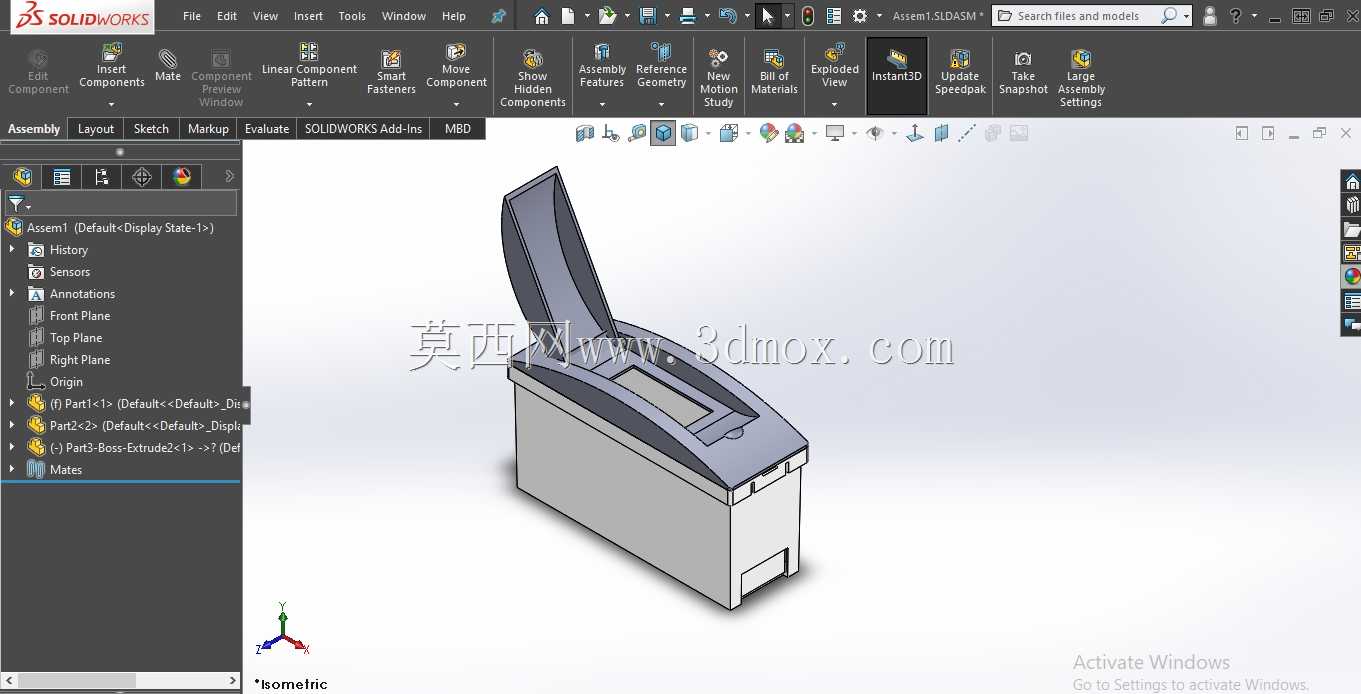Open the display style dropdown arrow
This screenshot has height=694, width=1361.
click(709, 133)
